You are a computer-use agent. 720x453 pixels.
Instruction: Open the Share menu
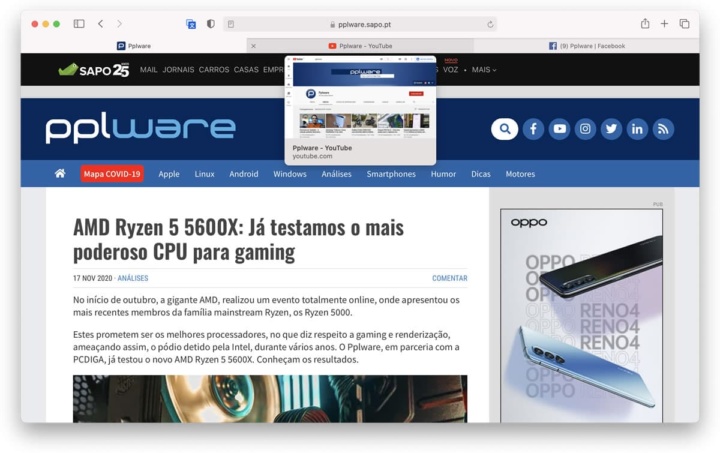[645, 23]
